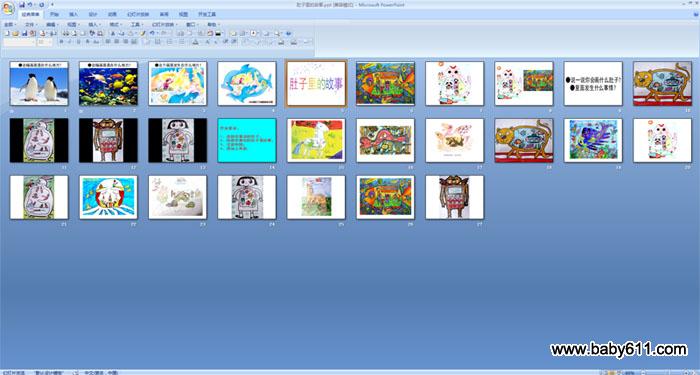Screen dimensions: 700x375
Task: Click the Format Painter brush icon
Action: [143, 33]
